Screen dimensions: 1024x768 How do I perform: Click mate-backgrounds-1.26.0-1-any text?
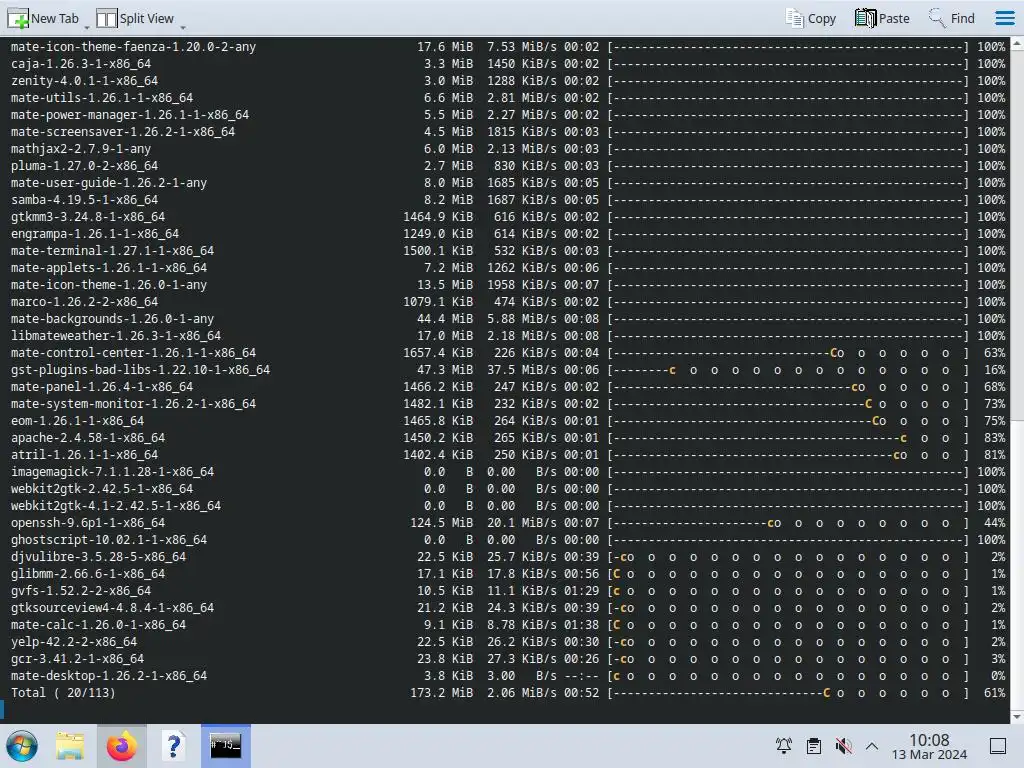pyautogui.click(x=112, y=319)
